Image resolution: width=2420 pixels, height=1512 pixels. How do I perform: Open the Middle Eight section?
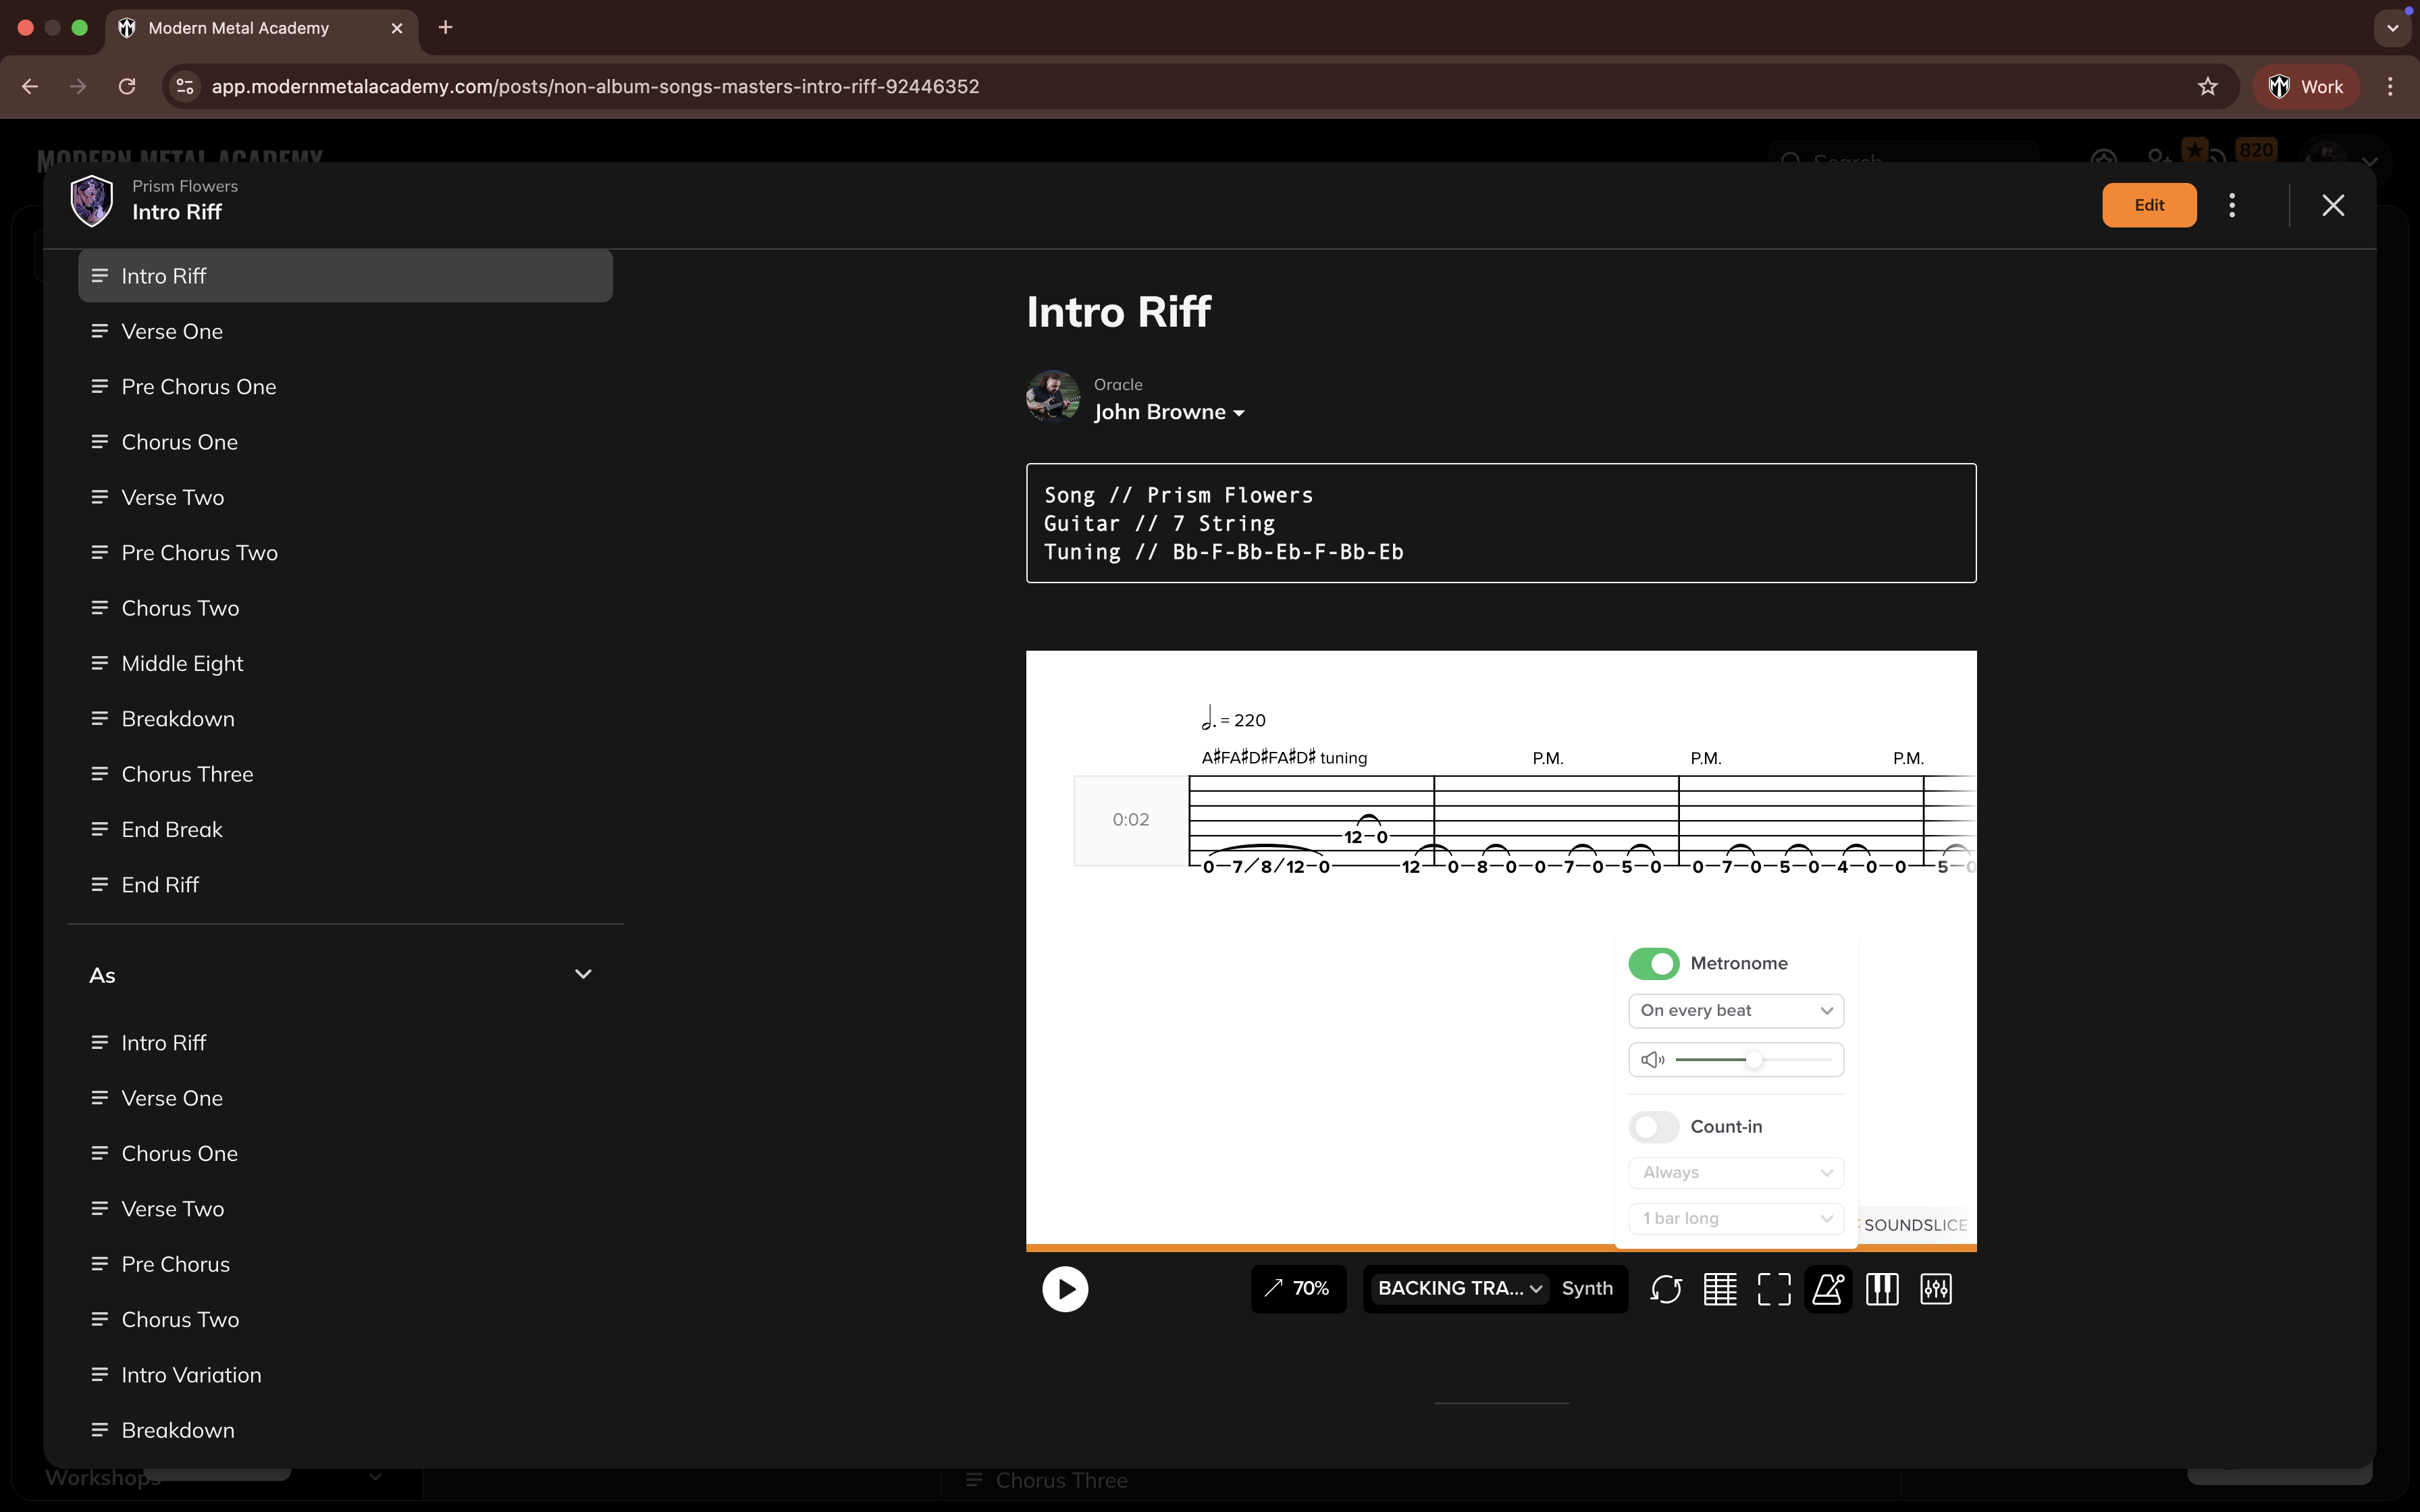click(182, 664)
